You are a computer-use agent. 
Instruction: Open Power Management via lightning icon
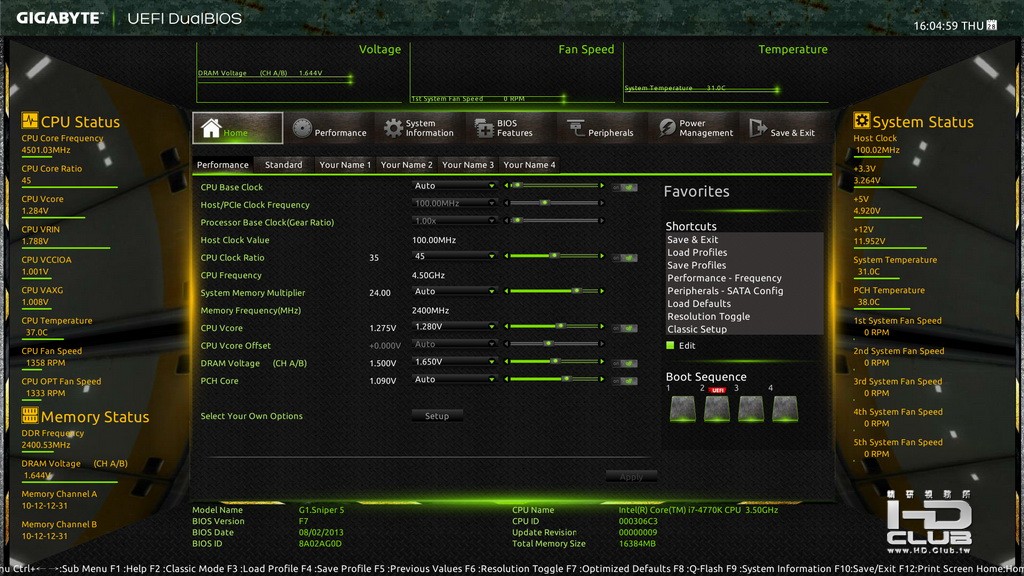(667, 128)
